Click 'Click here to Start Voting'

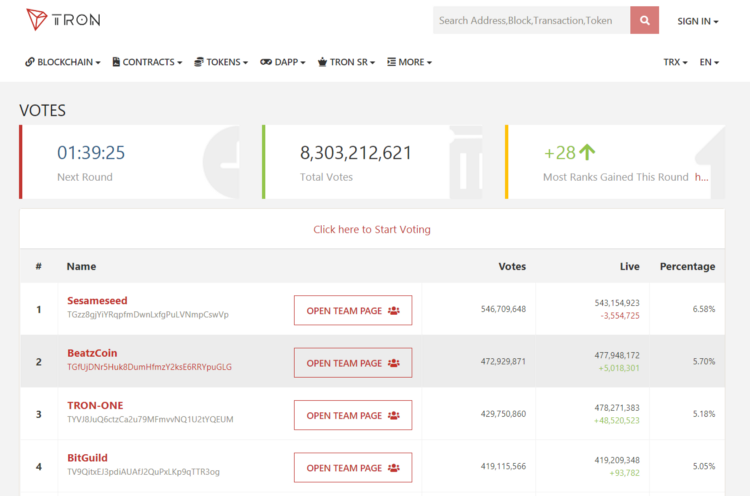[372, 230]
